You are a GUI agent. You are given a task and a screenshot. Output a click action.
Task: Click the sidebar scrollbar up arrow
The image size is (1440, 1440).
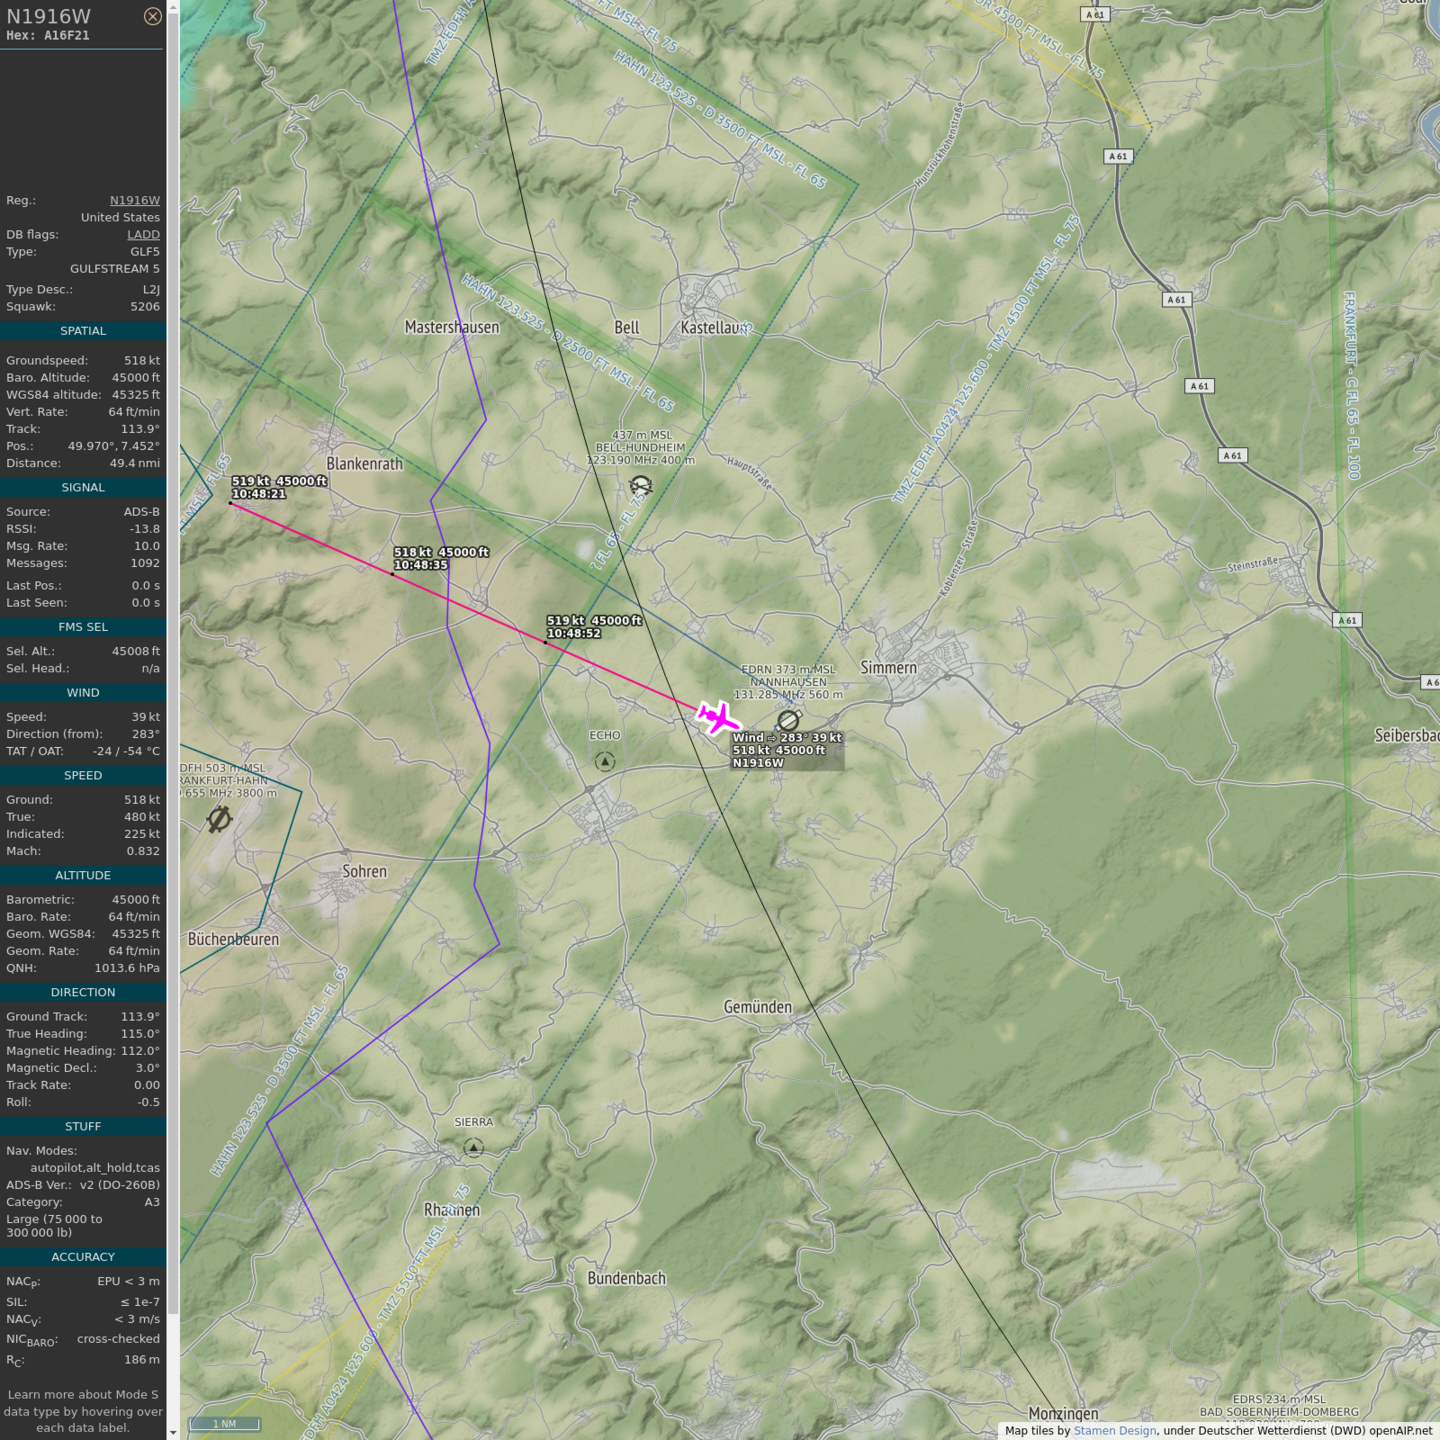pos(173,6)
